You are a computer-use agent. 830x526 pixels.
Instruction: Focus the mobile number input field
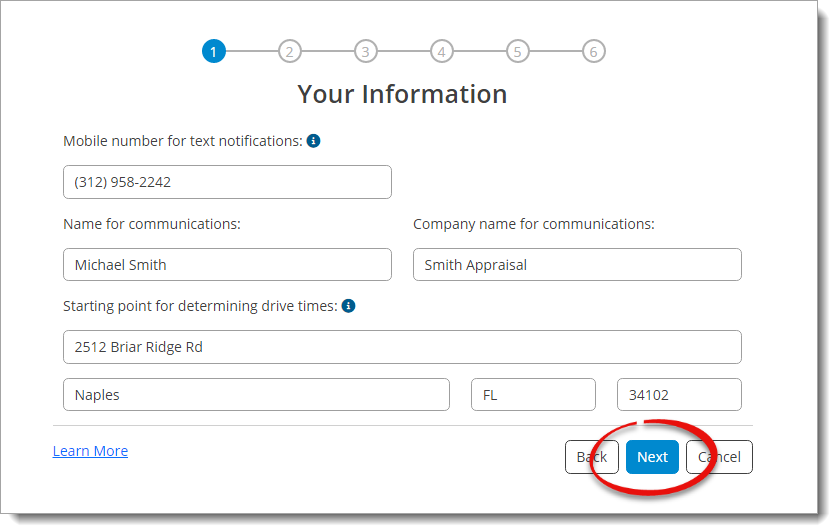[227, 182]
